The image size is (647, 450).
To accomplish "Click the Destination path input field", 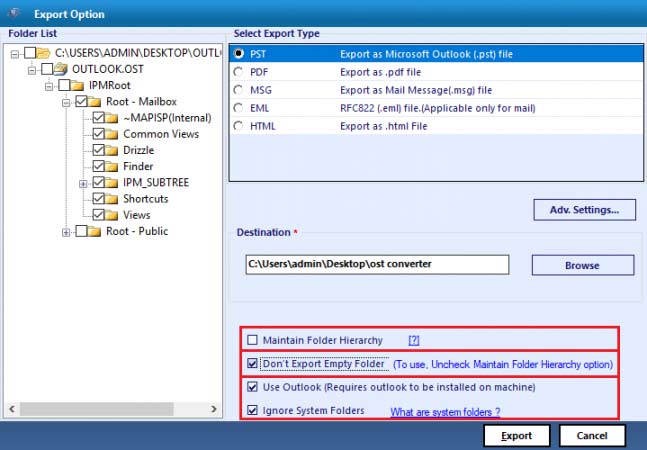I will click(377, 264).
